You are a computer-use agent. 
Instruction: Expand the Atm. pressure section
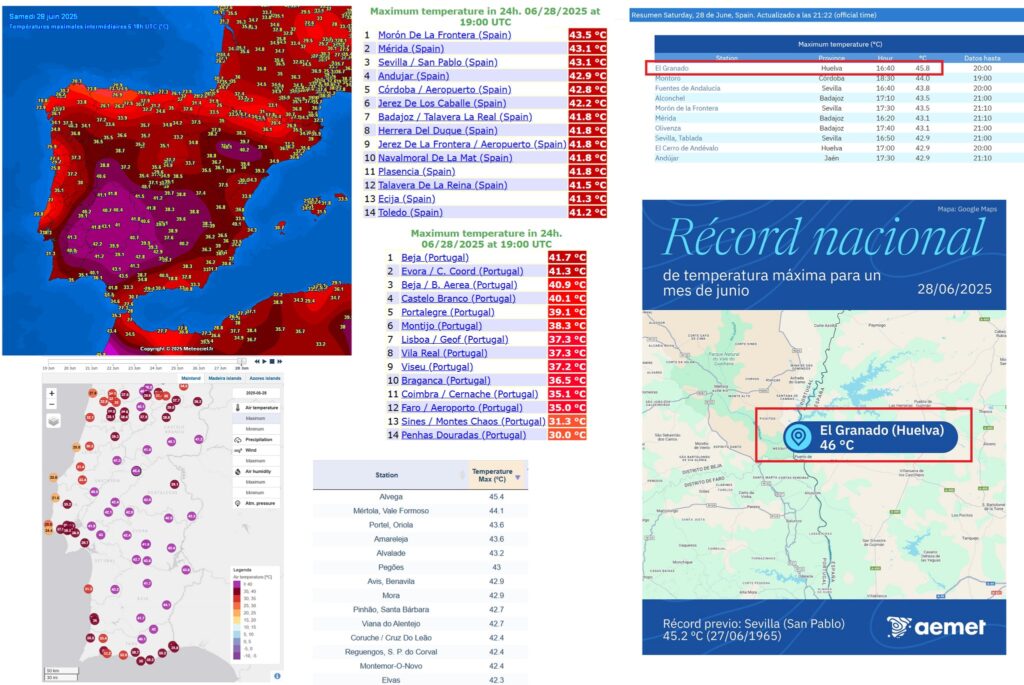258,502
